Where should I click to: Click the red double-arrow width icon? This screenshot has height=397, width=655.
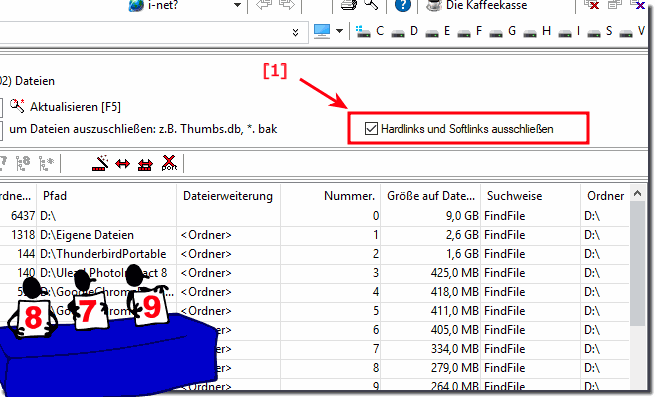click(122, 164)
